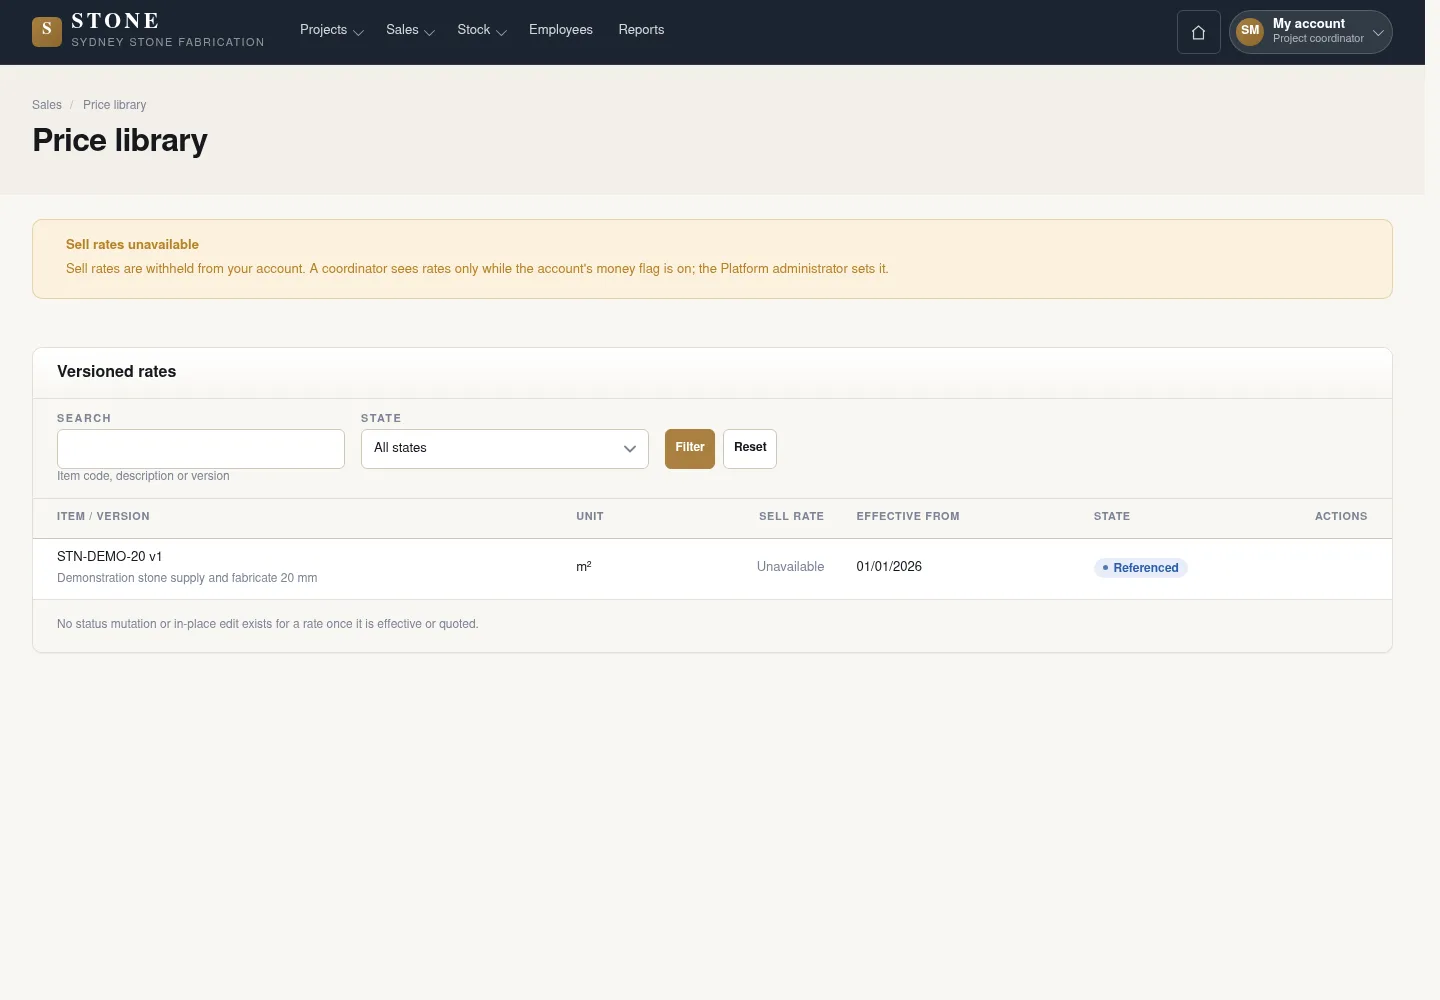Click the Demonstration stone supply description text
Image resolution: width=1440 pixels, height=1000 pixels.
[x=187, y=578]
